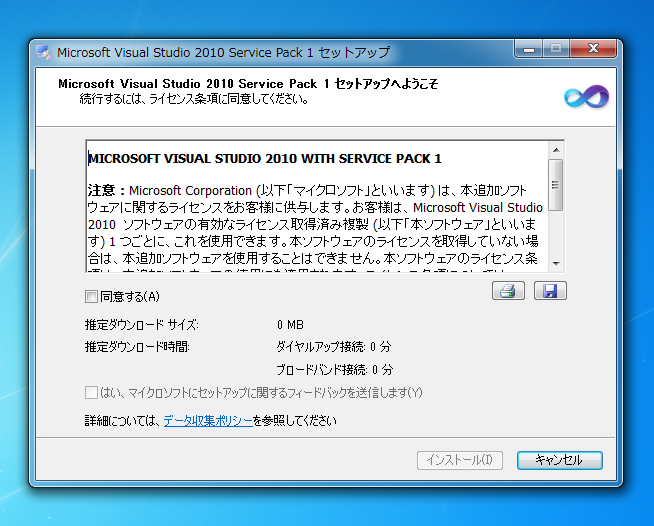Close the setup window with X
Viewport: 654px width, 526px height.
(x=593, y=49)
